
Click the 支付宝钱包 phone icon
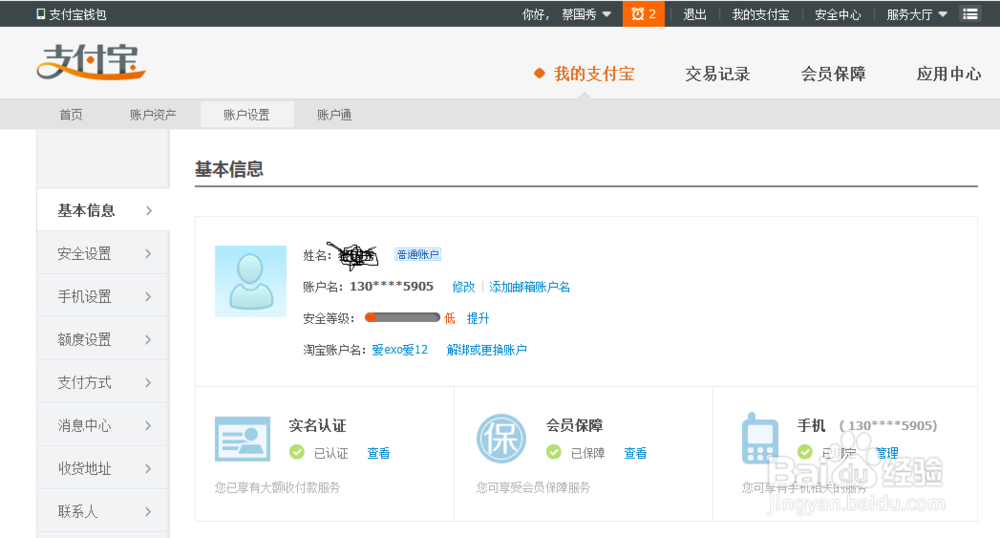41,14
